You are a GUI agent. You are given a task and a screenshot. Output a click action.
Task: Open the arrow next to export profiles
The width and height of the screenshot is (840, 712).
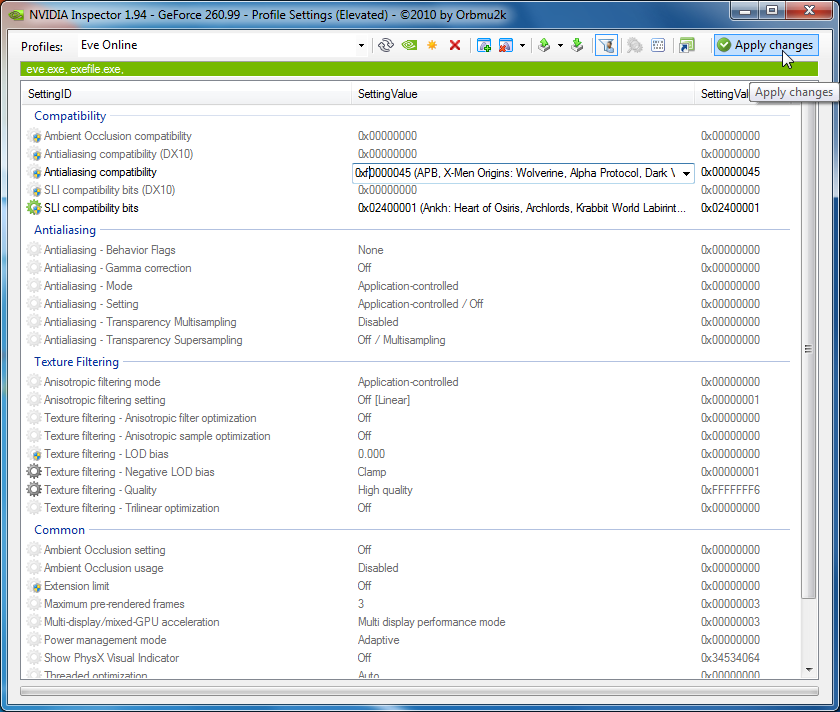point(560,45)
